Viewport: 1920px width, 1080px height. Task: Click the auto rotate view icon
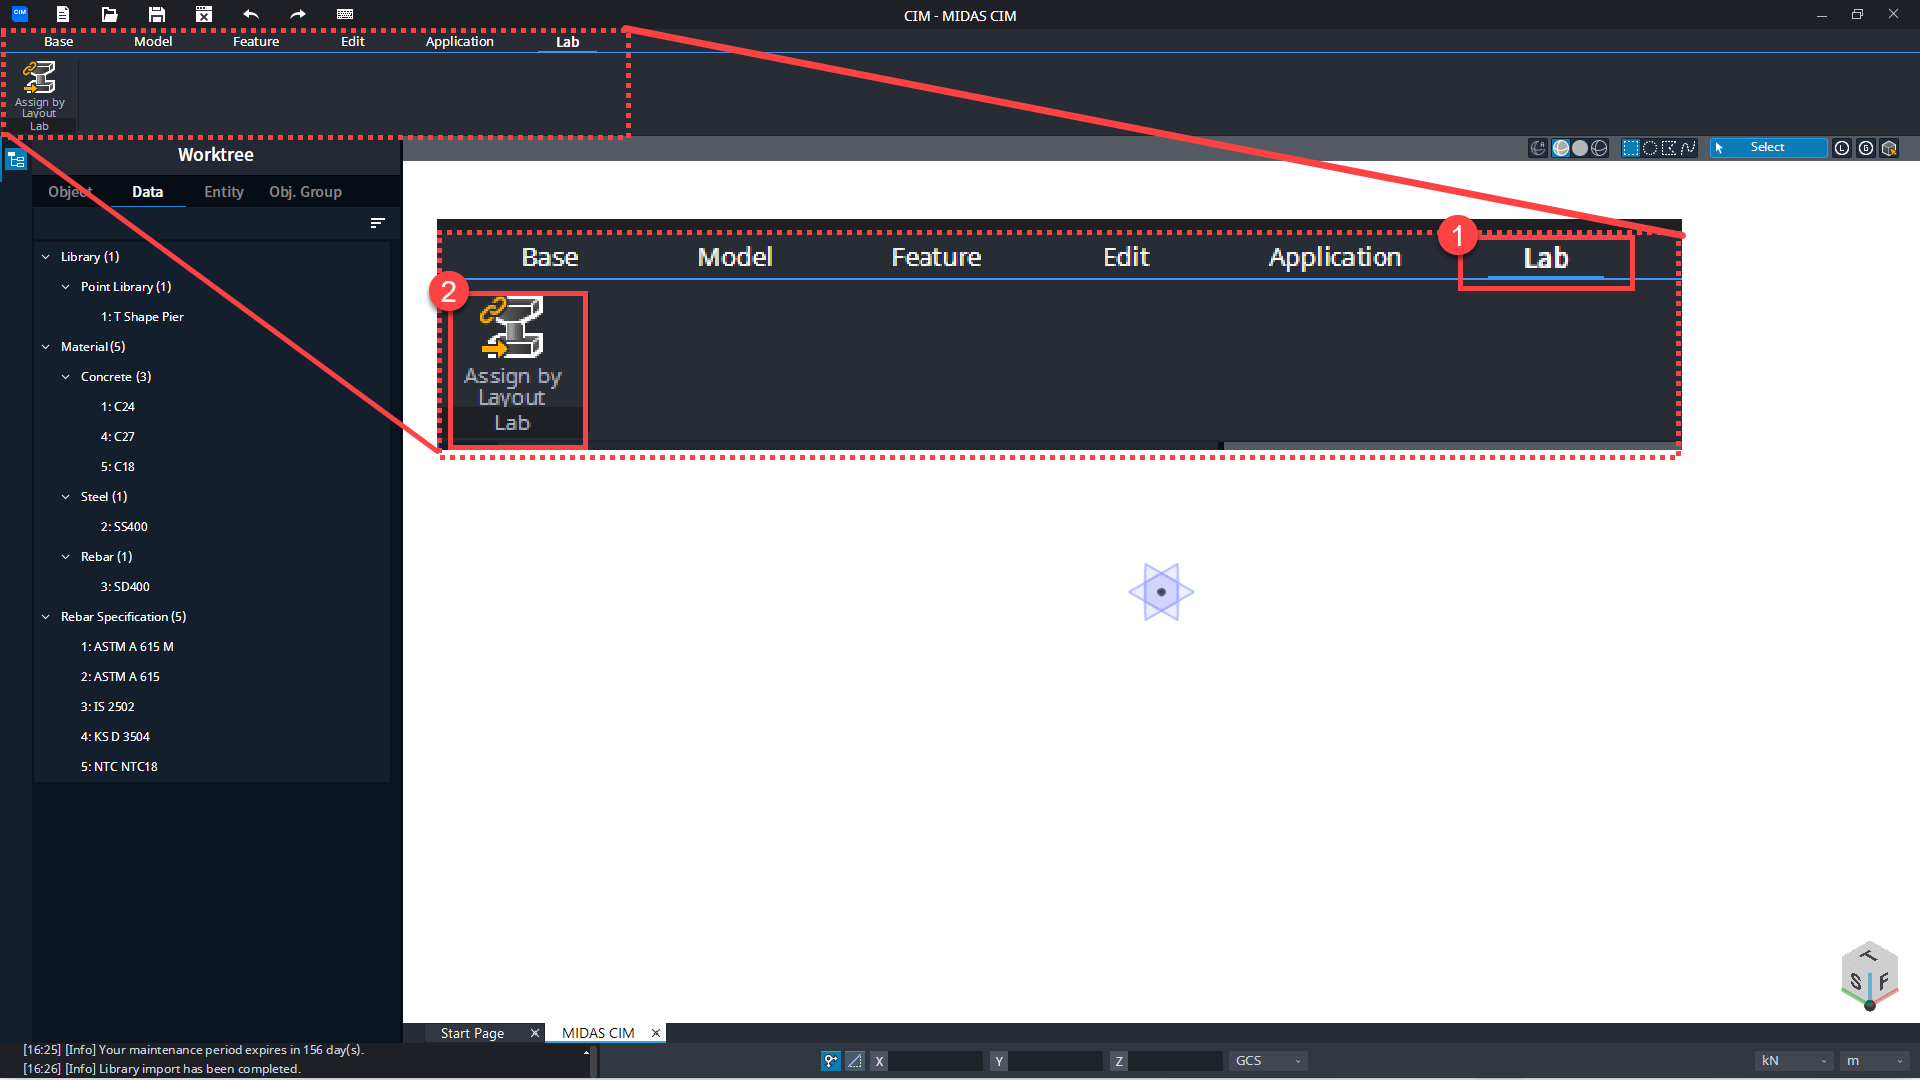(1538, 148)
